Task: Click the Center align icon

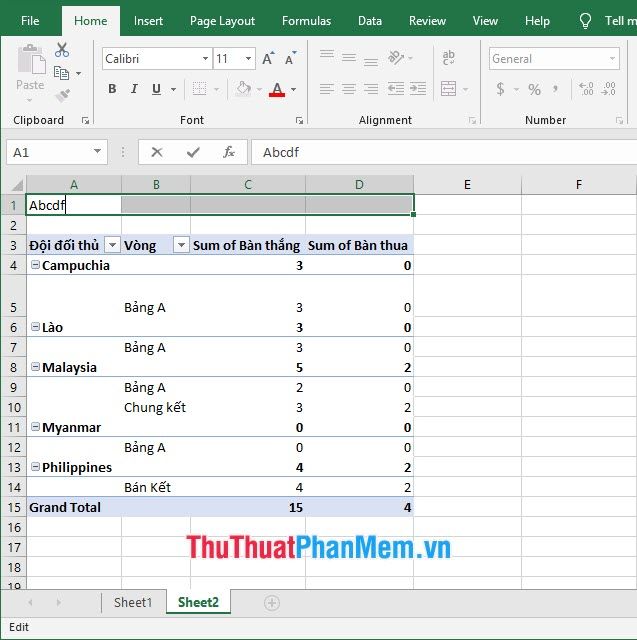Action: pos(349,89)
